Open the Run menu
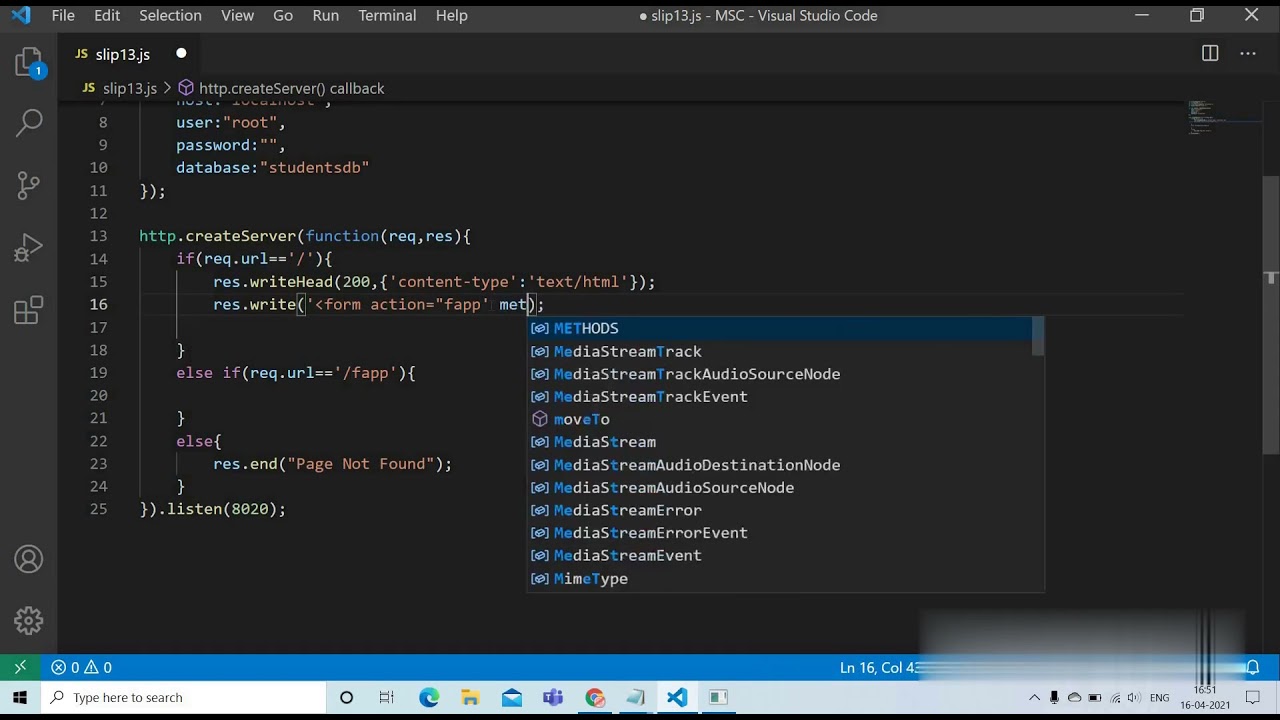Screen dimensions: 1280x720 [x=325, y=15]
